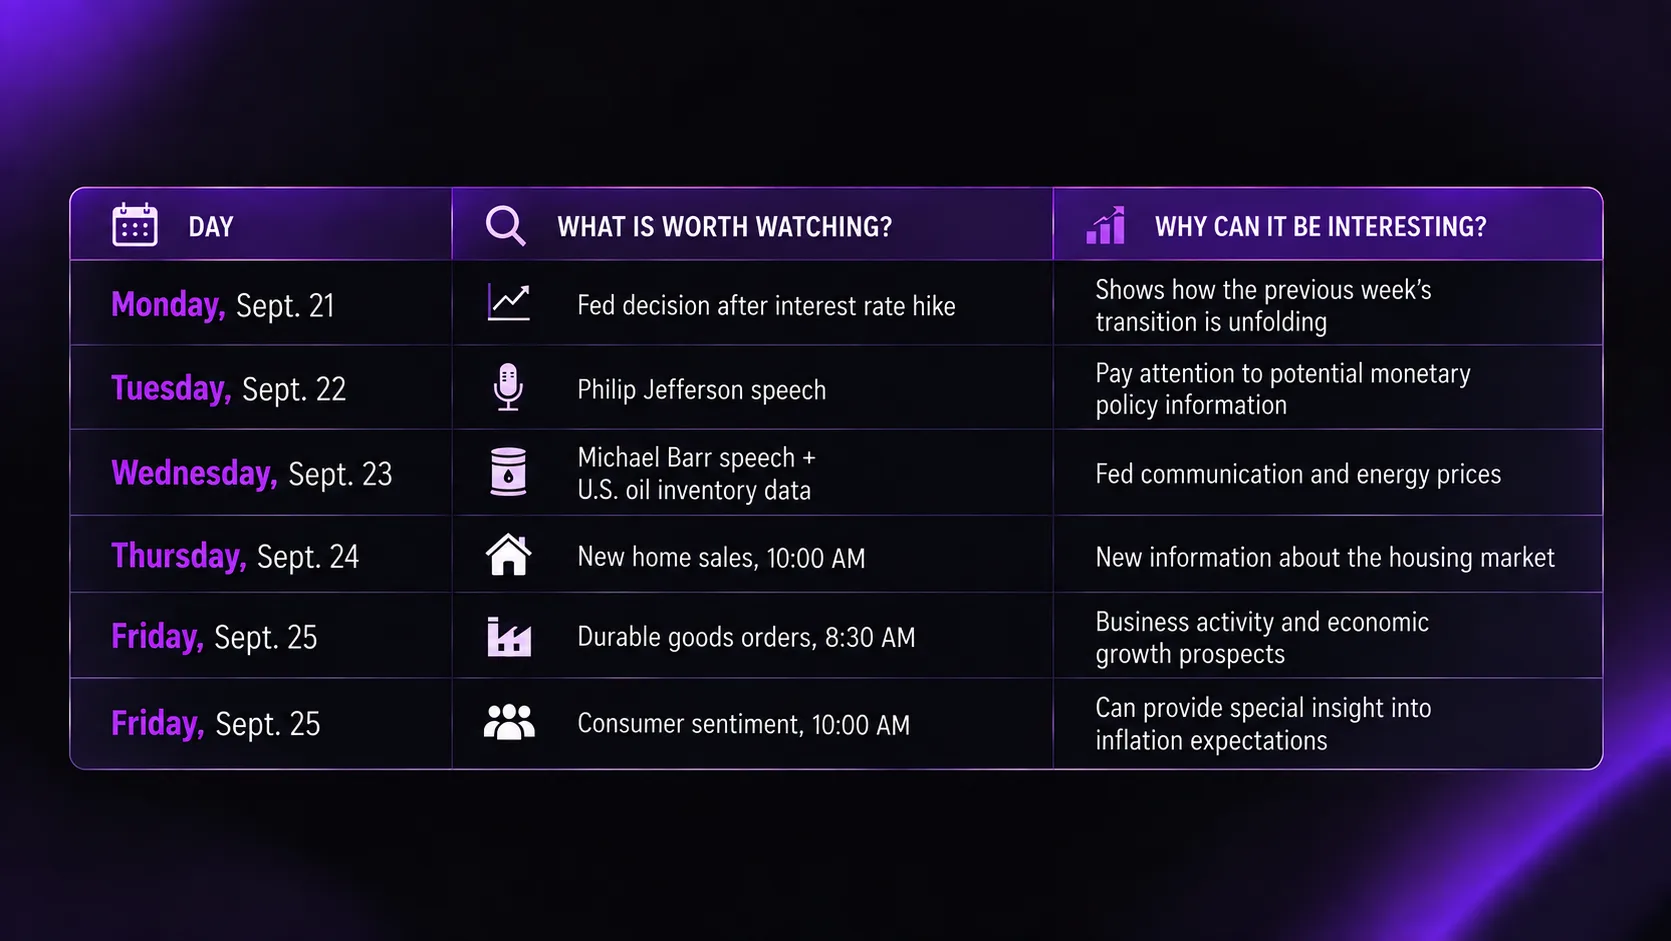Viewport: 1671px width, 941px height.
Task: Click the bar chart growth icon
Action: tap(1106, 225)
